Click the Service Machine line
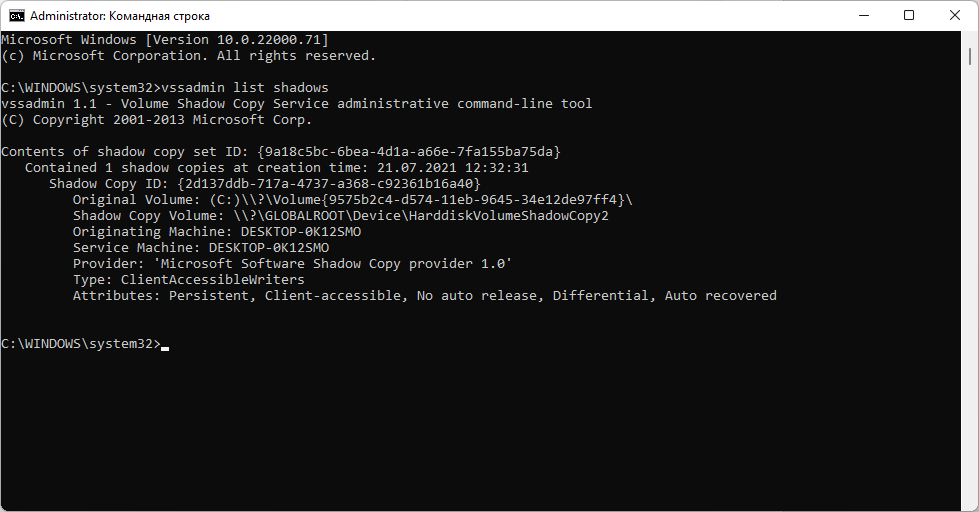This screenshot has width=979, height=512. (200, 248)
